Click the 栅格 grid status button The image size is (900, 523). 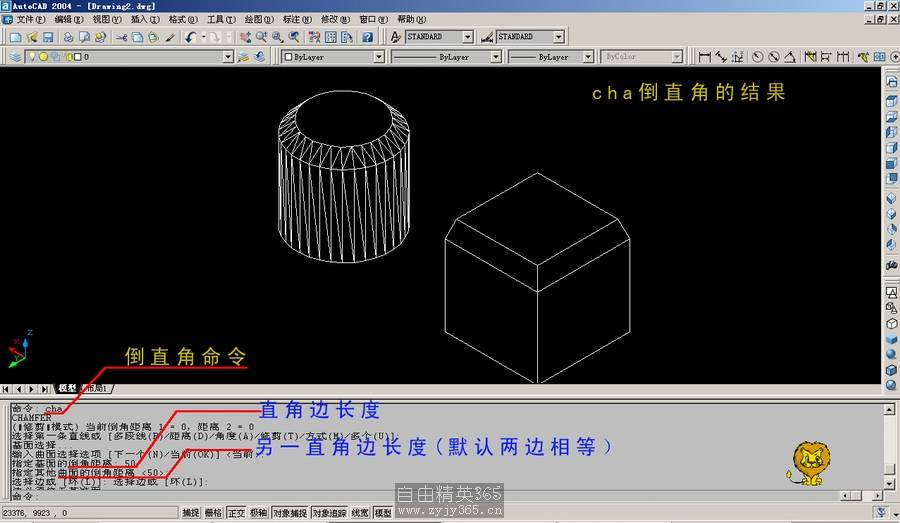[x=213, y=513]
